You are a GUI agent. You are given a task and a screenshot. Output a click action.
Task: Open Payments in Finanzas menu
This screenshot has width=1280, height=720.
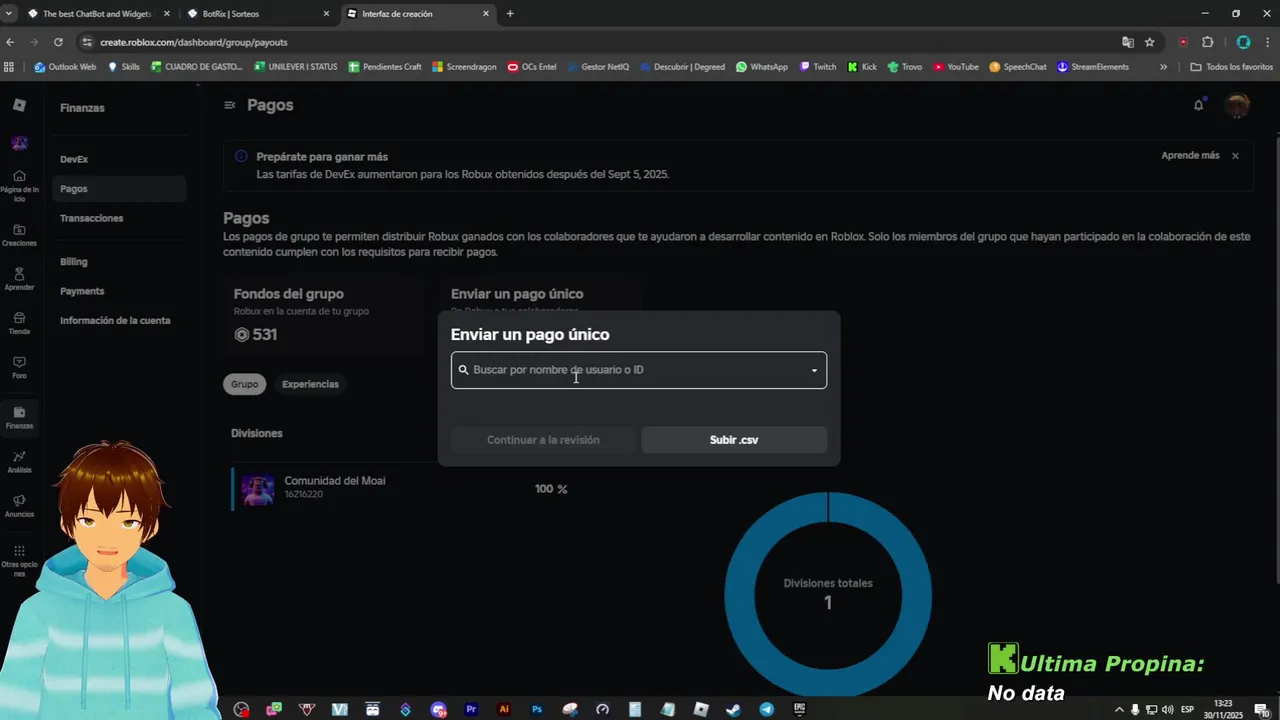tap(82, 291)
